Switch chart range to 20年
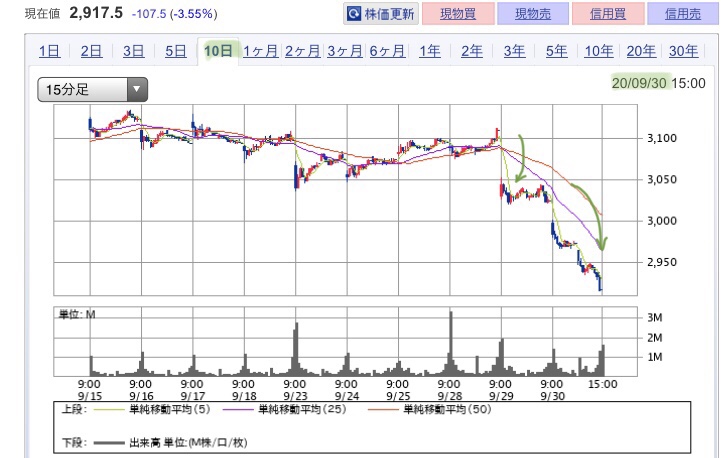 click(x=641, y=51)
